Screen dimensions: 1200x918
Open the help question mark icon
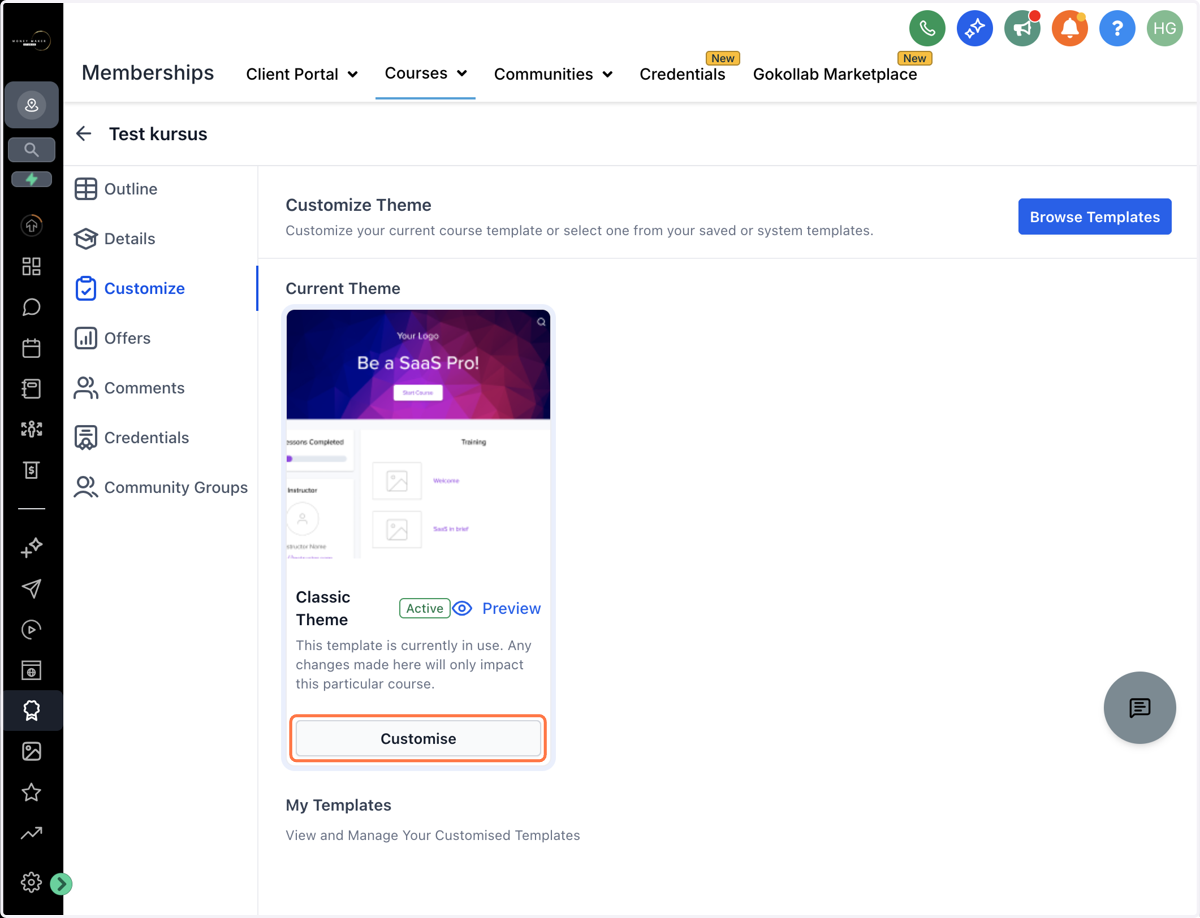coord(1117,28)
